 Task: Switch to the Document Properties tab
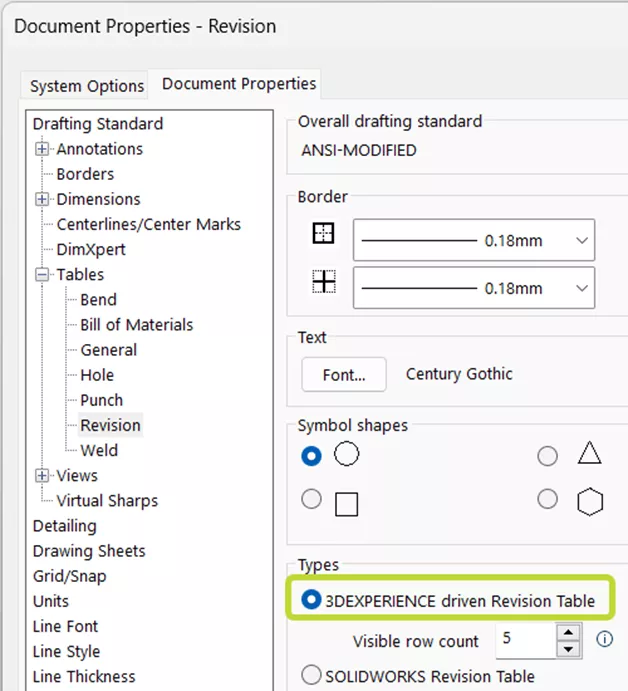[x=239, y=84]
